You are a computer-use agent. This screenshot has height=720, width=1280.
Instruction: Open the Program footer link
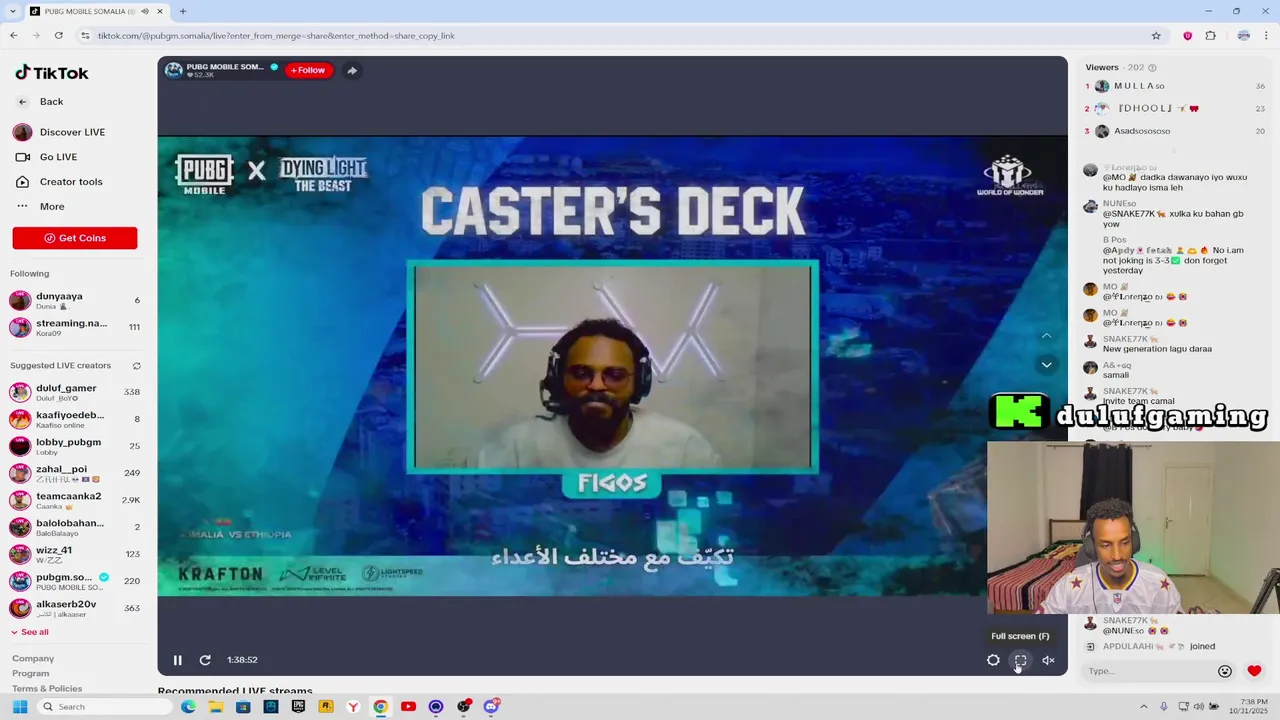(30, 673)
